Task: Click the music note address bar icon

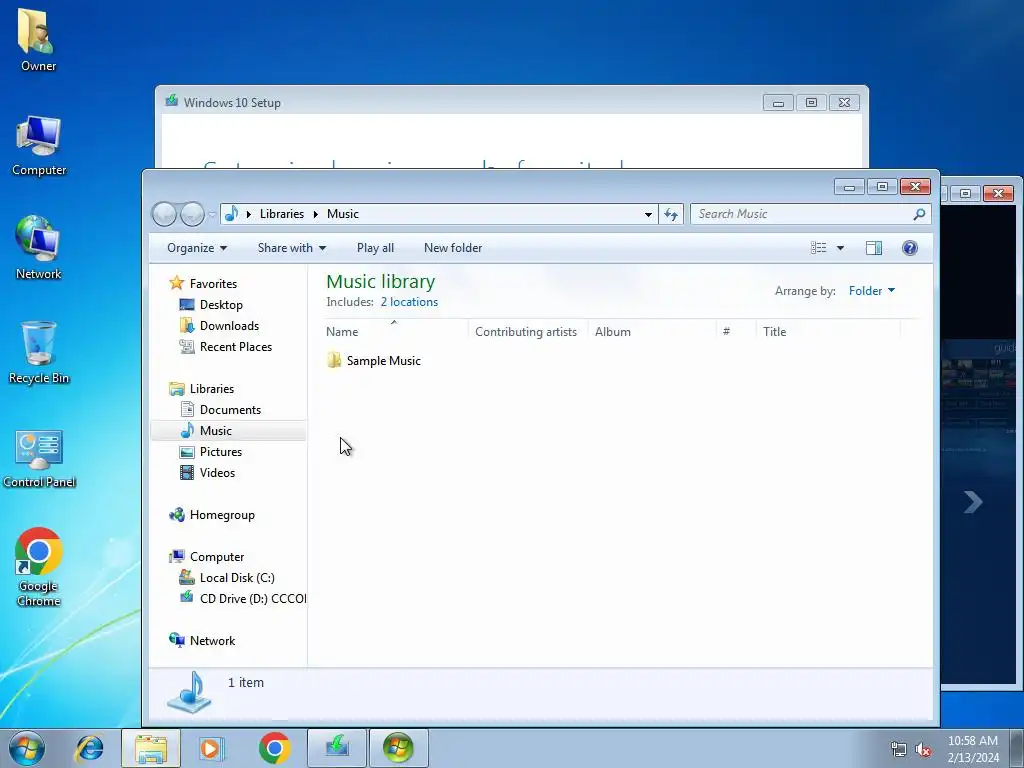Action: [231, 214]
